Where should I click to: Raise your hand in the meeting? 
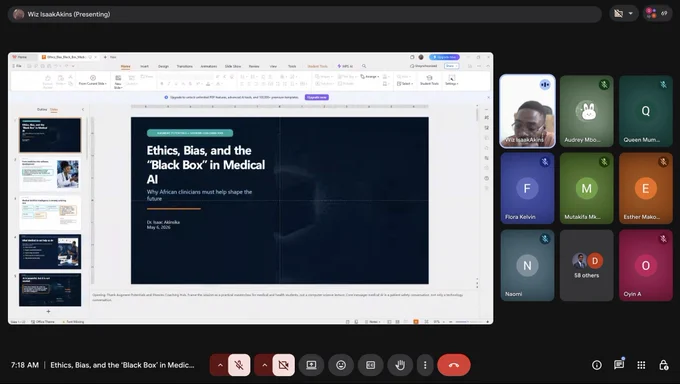click(x=400, y=365)
